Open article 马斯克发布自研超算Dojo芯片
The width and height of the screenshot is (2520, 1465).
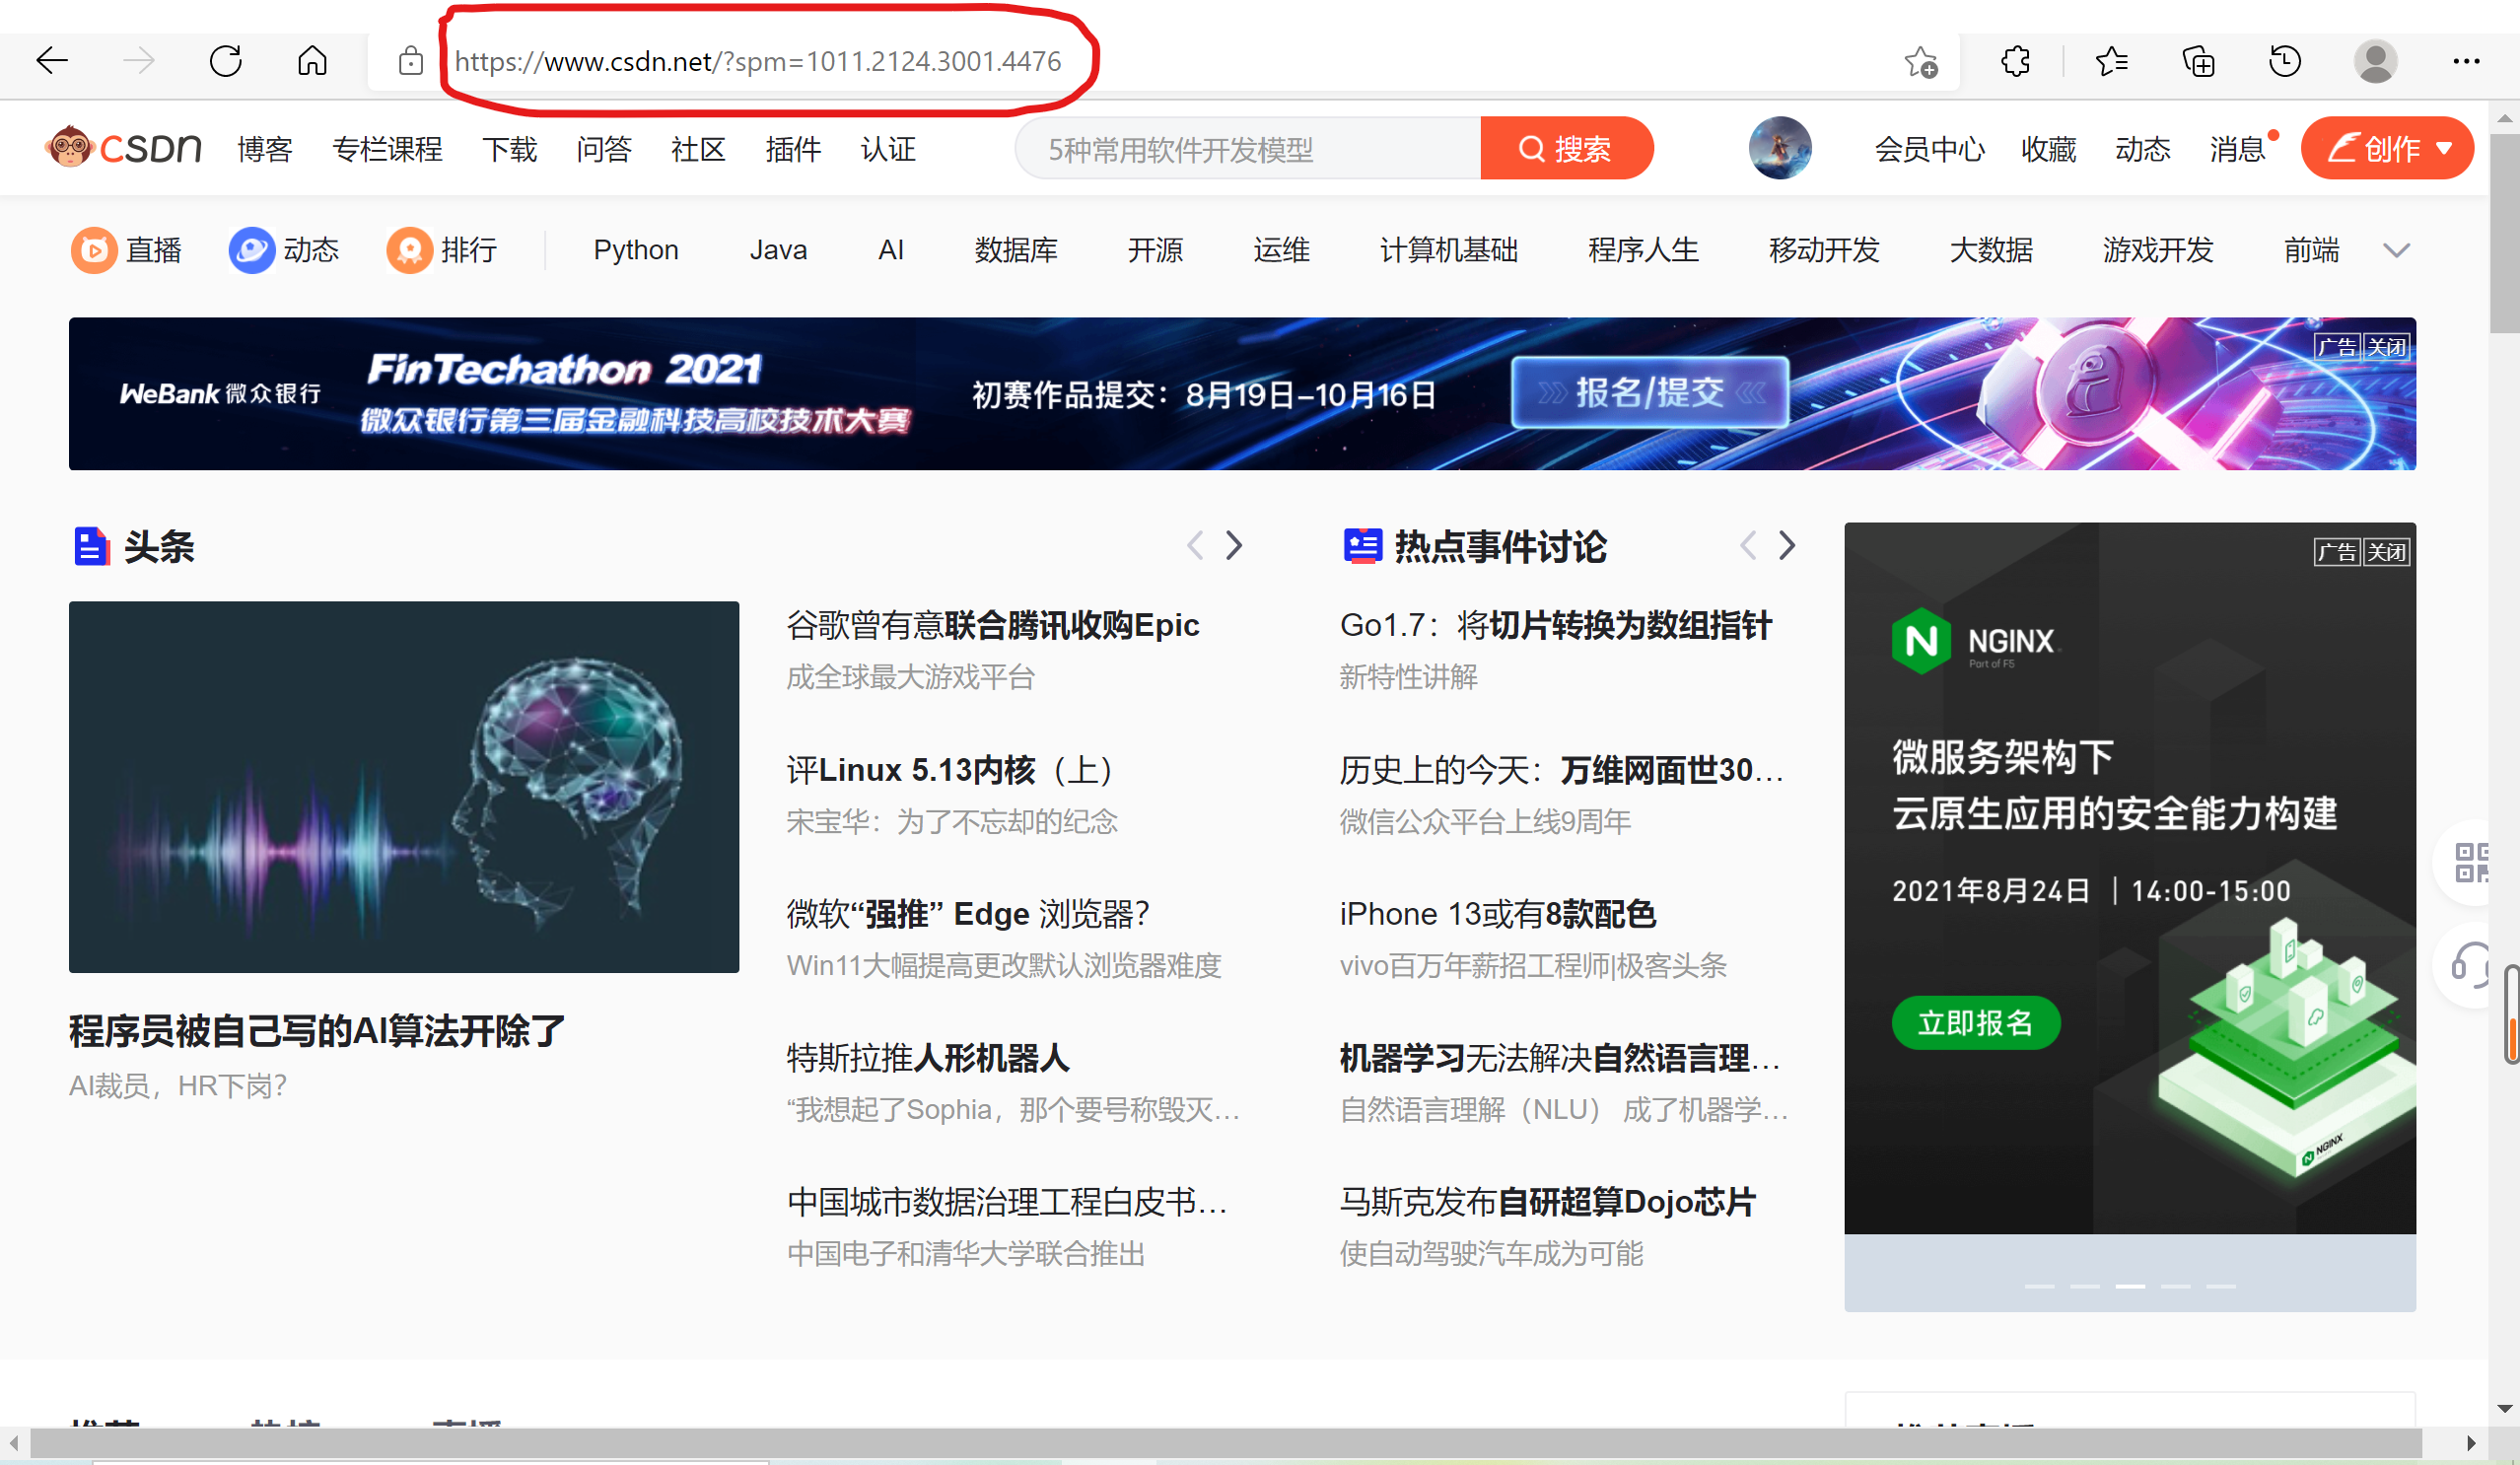[x=1548, y=1202]
